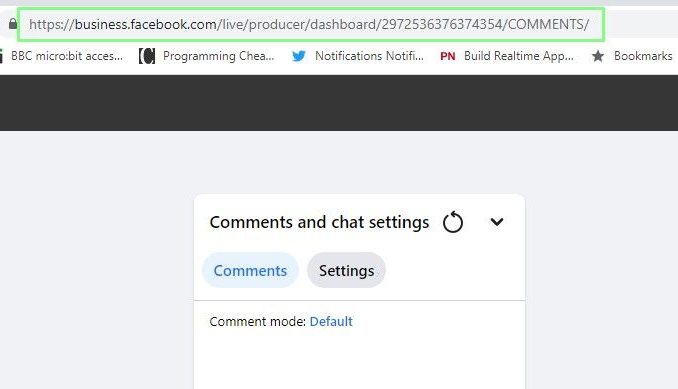Focus the business.facebook.com URL address bar

[311, 24]
